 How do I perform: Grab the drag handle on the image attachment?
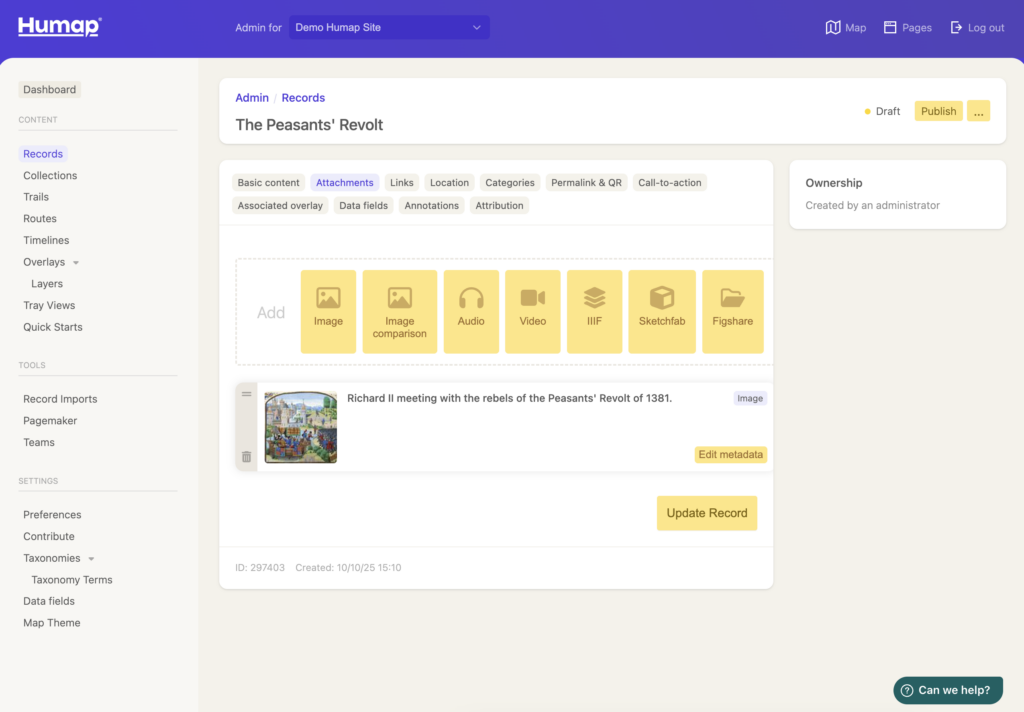coord(246,394)
